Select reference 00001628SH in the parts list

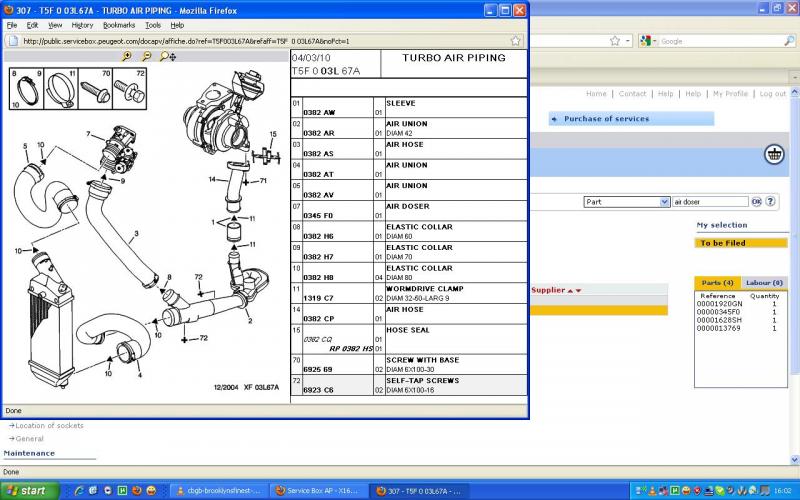[x=719, y=320]
